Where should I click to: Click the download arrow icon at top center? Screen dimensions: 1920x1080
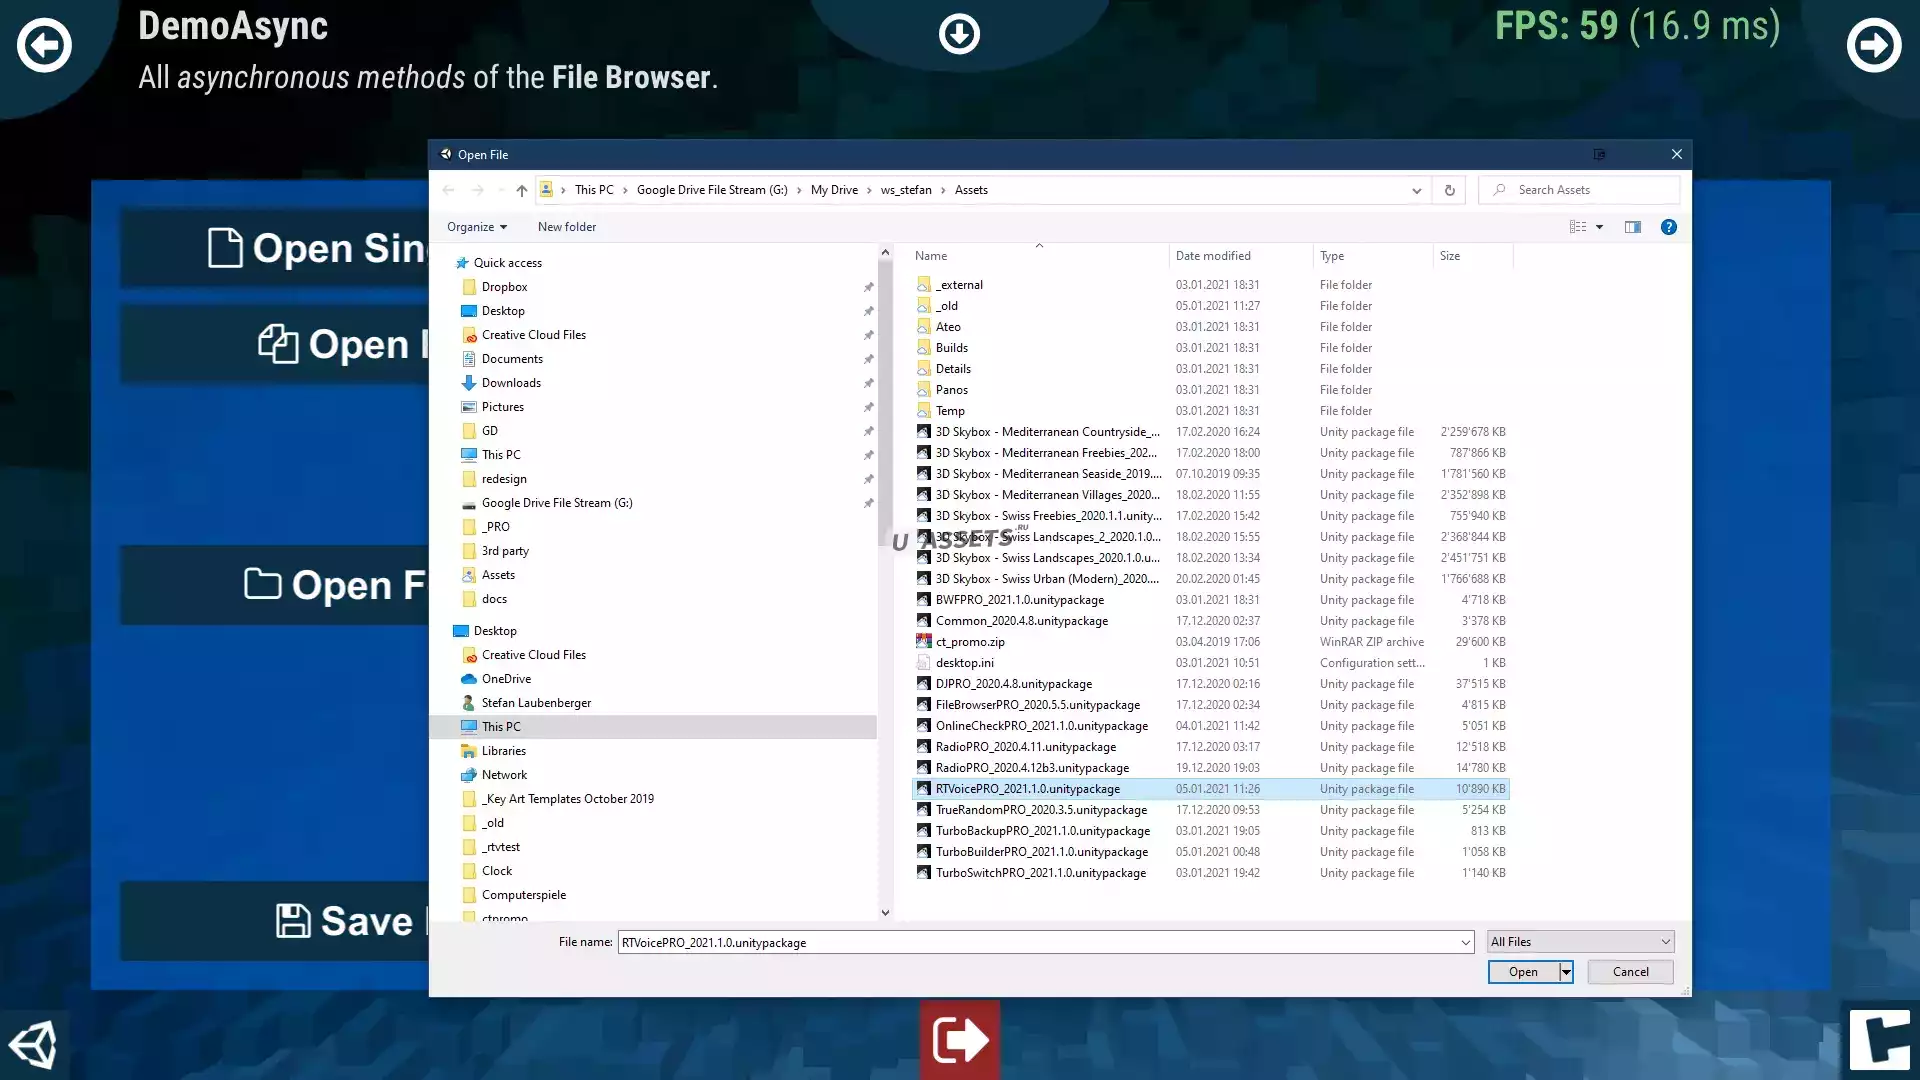click(x=959, y=34)
